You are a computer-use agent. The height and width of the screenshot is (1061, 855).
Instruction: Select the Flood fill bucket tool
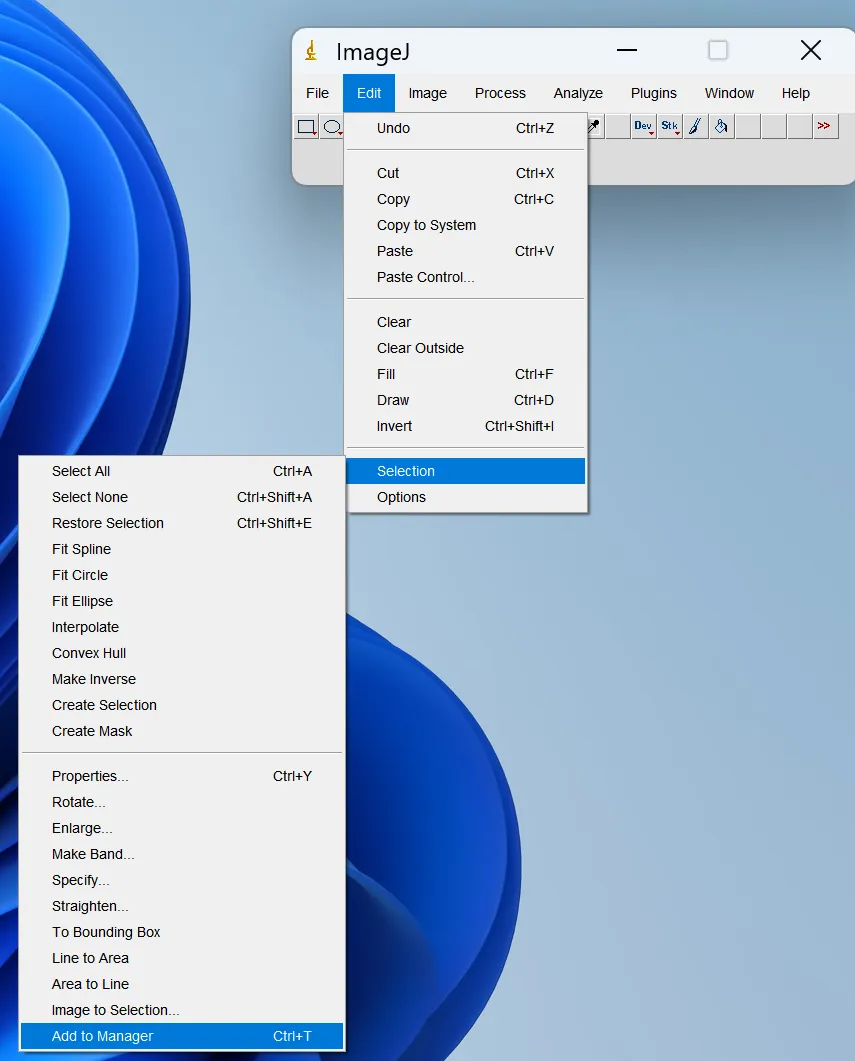tap(722, 127)
